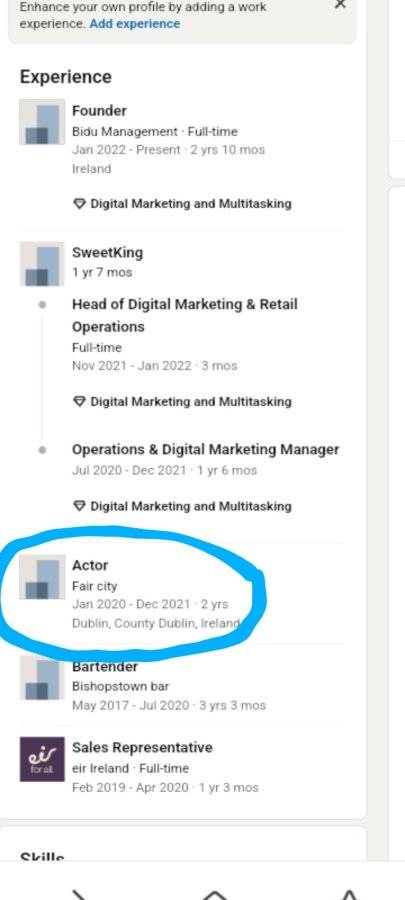Click the Experience section heading
This screenshot has width=405, height=900.
(x=65, y=77)
